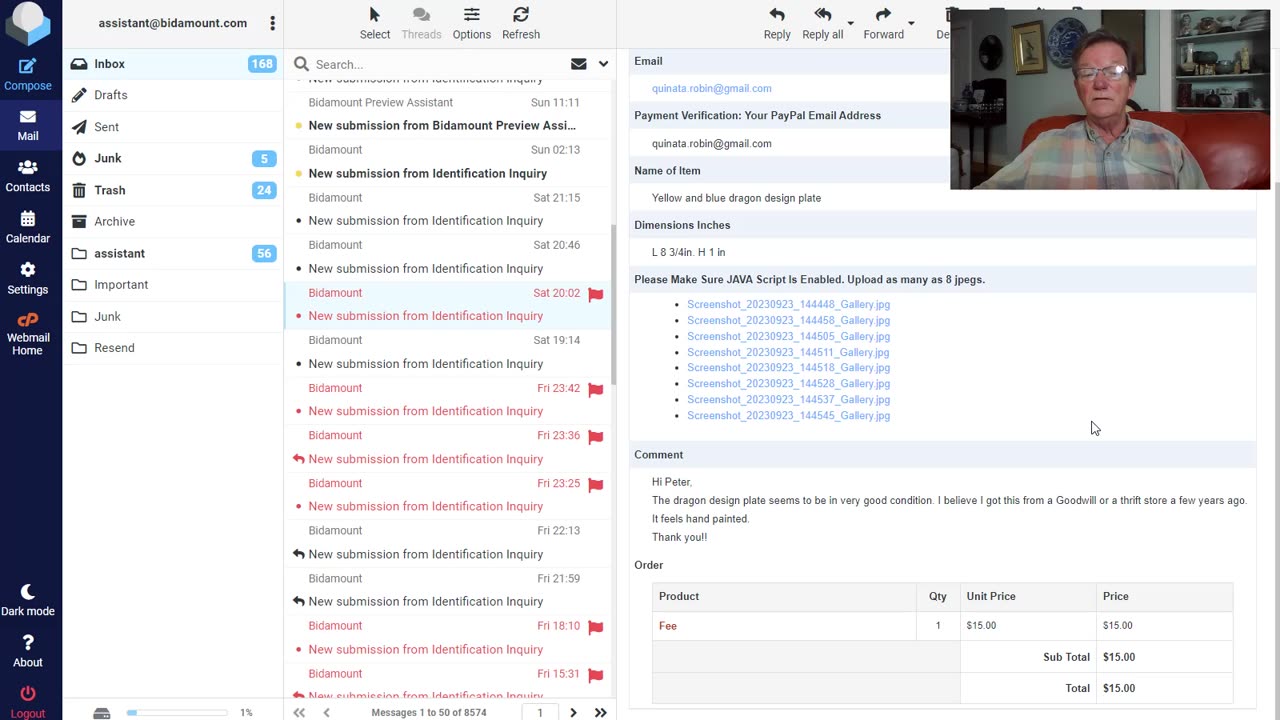1280x720 pixels.
Task: Open the Fri 21:59 replied message
Action: pyautogui.click(x=447, y=590)
